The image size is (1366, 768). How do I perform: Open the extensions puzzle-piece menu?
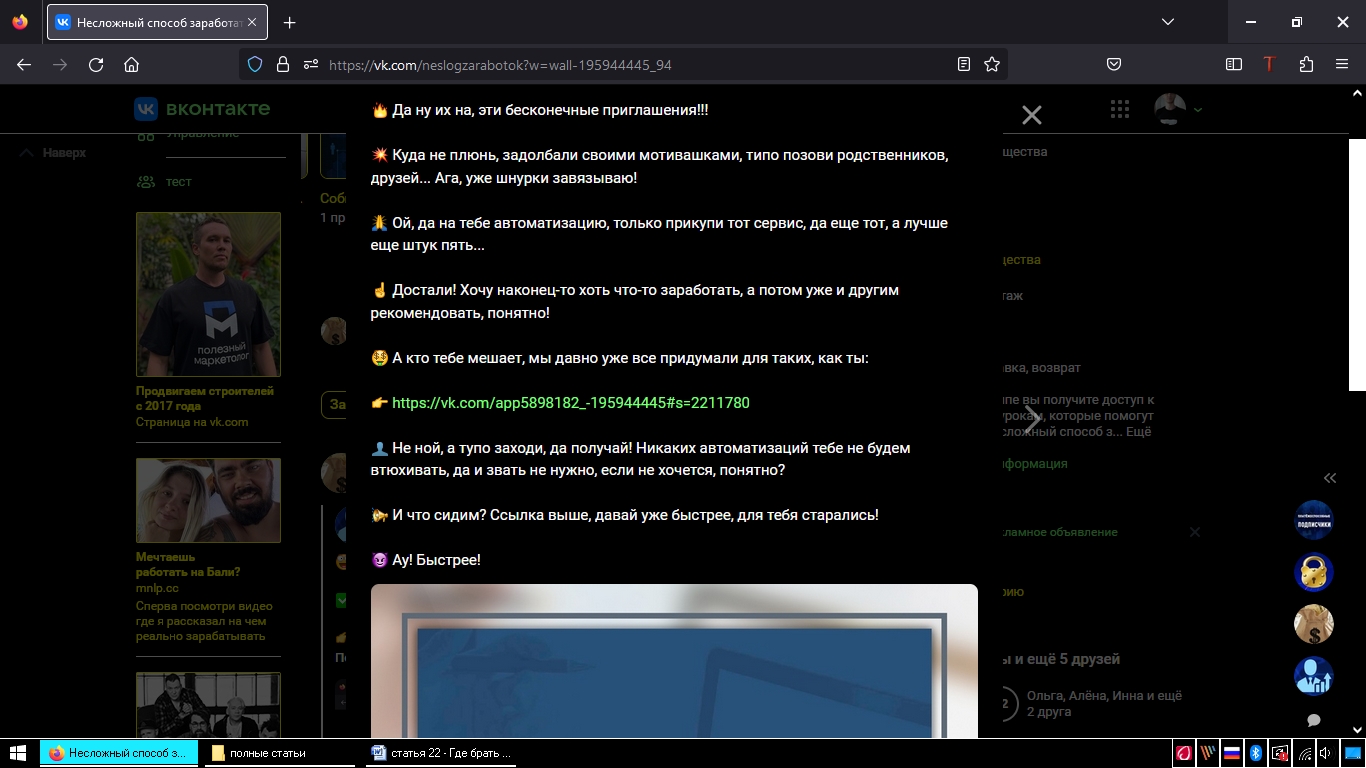point(1306,64)
